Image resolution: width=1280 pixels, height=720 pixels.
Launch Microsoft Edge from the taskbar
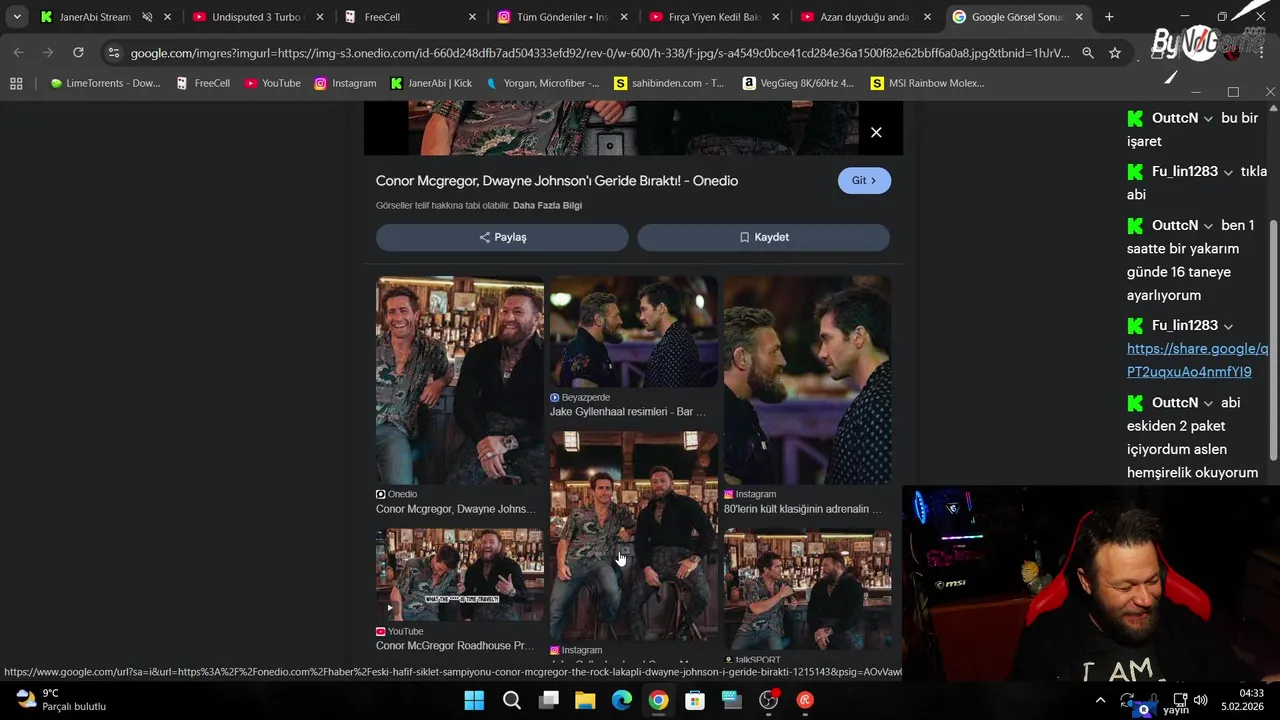click(x=622, y=700)
